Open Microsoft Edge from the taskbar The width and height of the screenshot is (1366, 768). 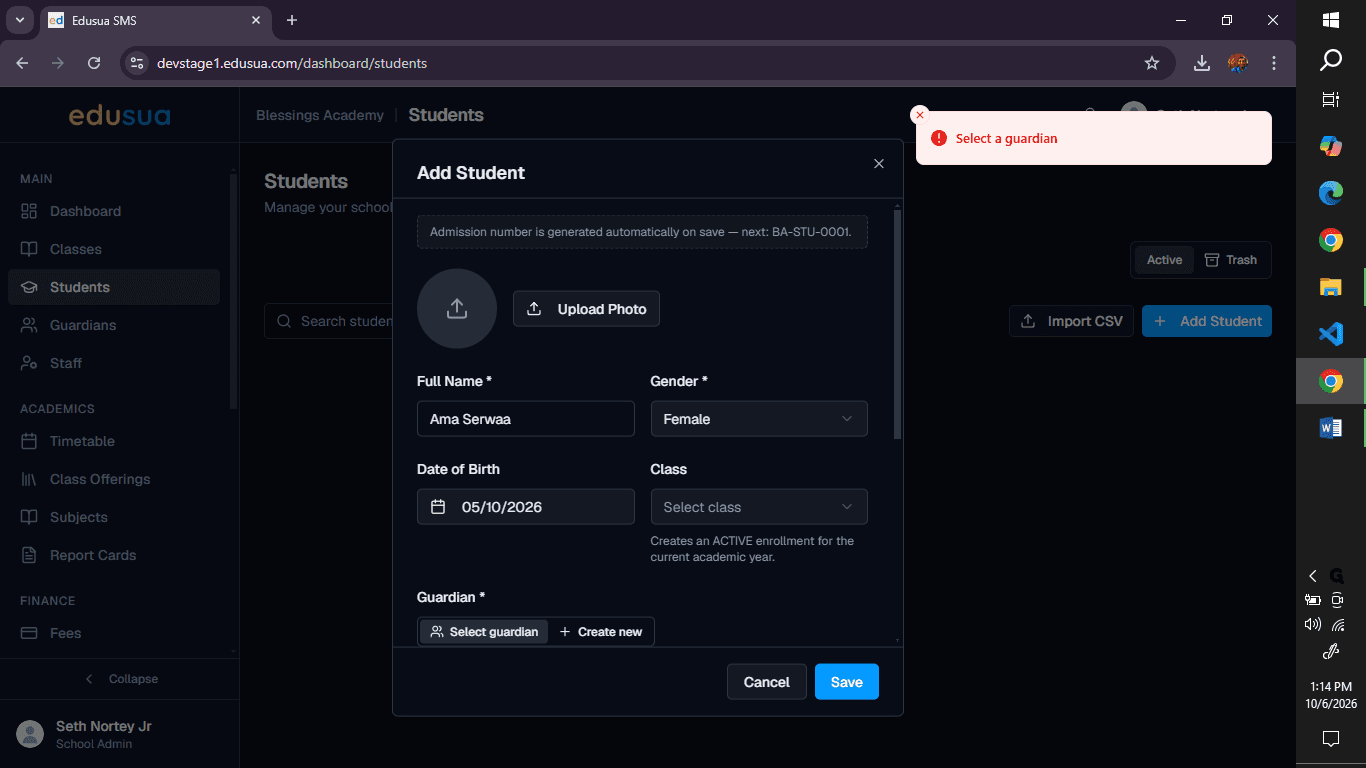(1331, 193)
